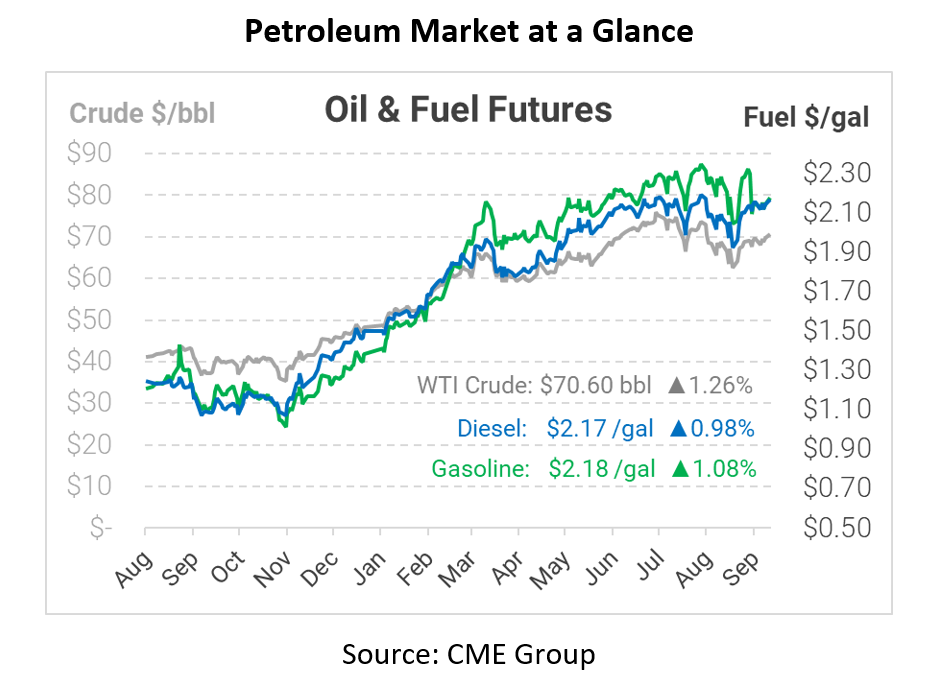Click the "Diesel: $2.17 /gal" legend entry

tap(555, 429)
